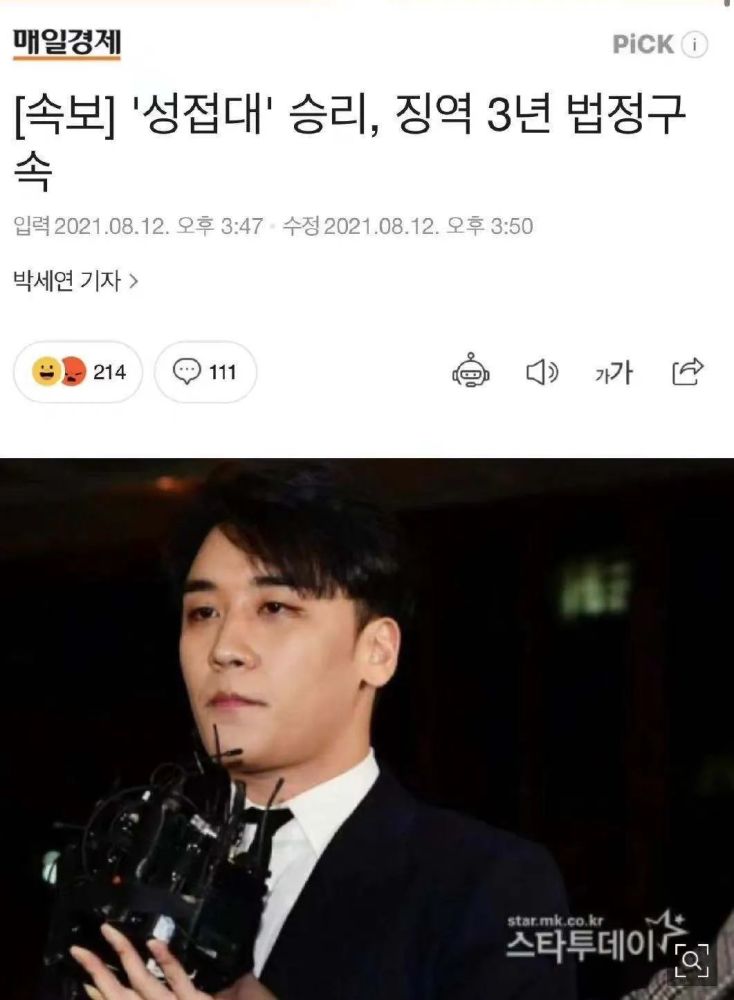Tap the PiCK badge label
734x1000 pixels.
[643, 45]
